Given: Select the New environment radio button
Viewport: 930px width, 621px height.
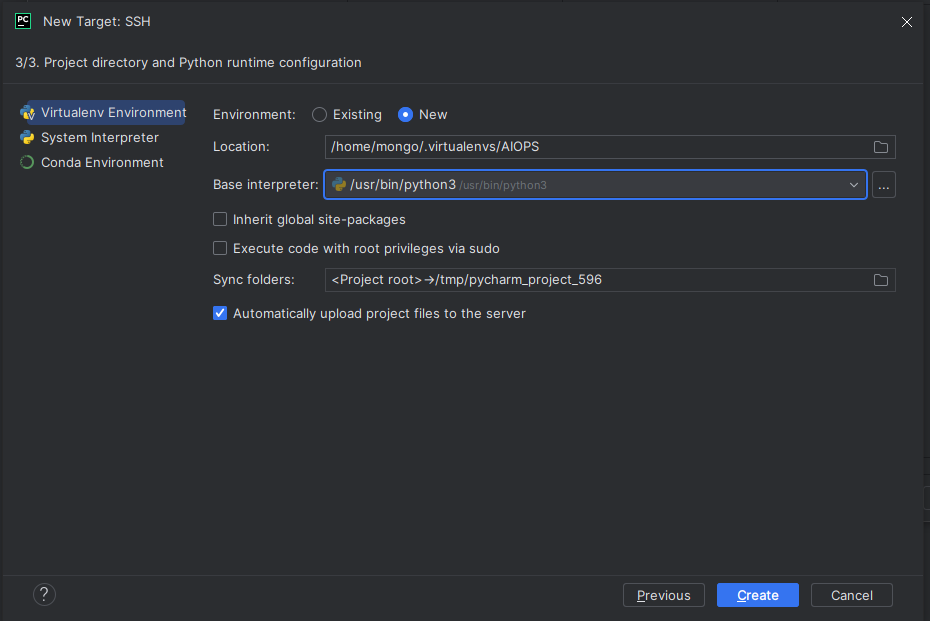Looking at the screenshot, I should pos(406,115).
